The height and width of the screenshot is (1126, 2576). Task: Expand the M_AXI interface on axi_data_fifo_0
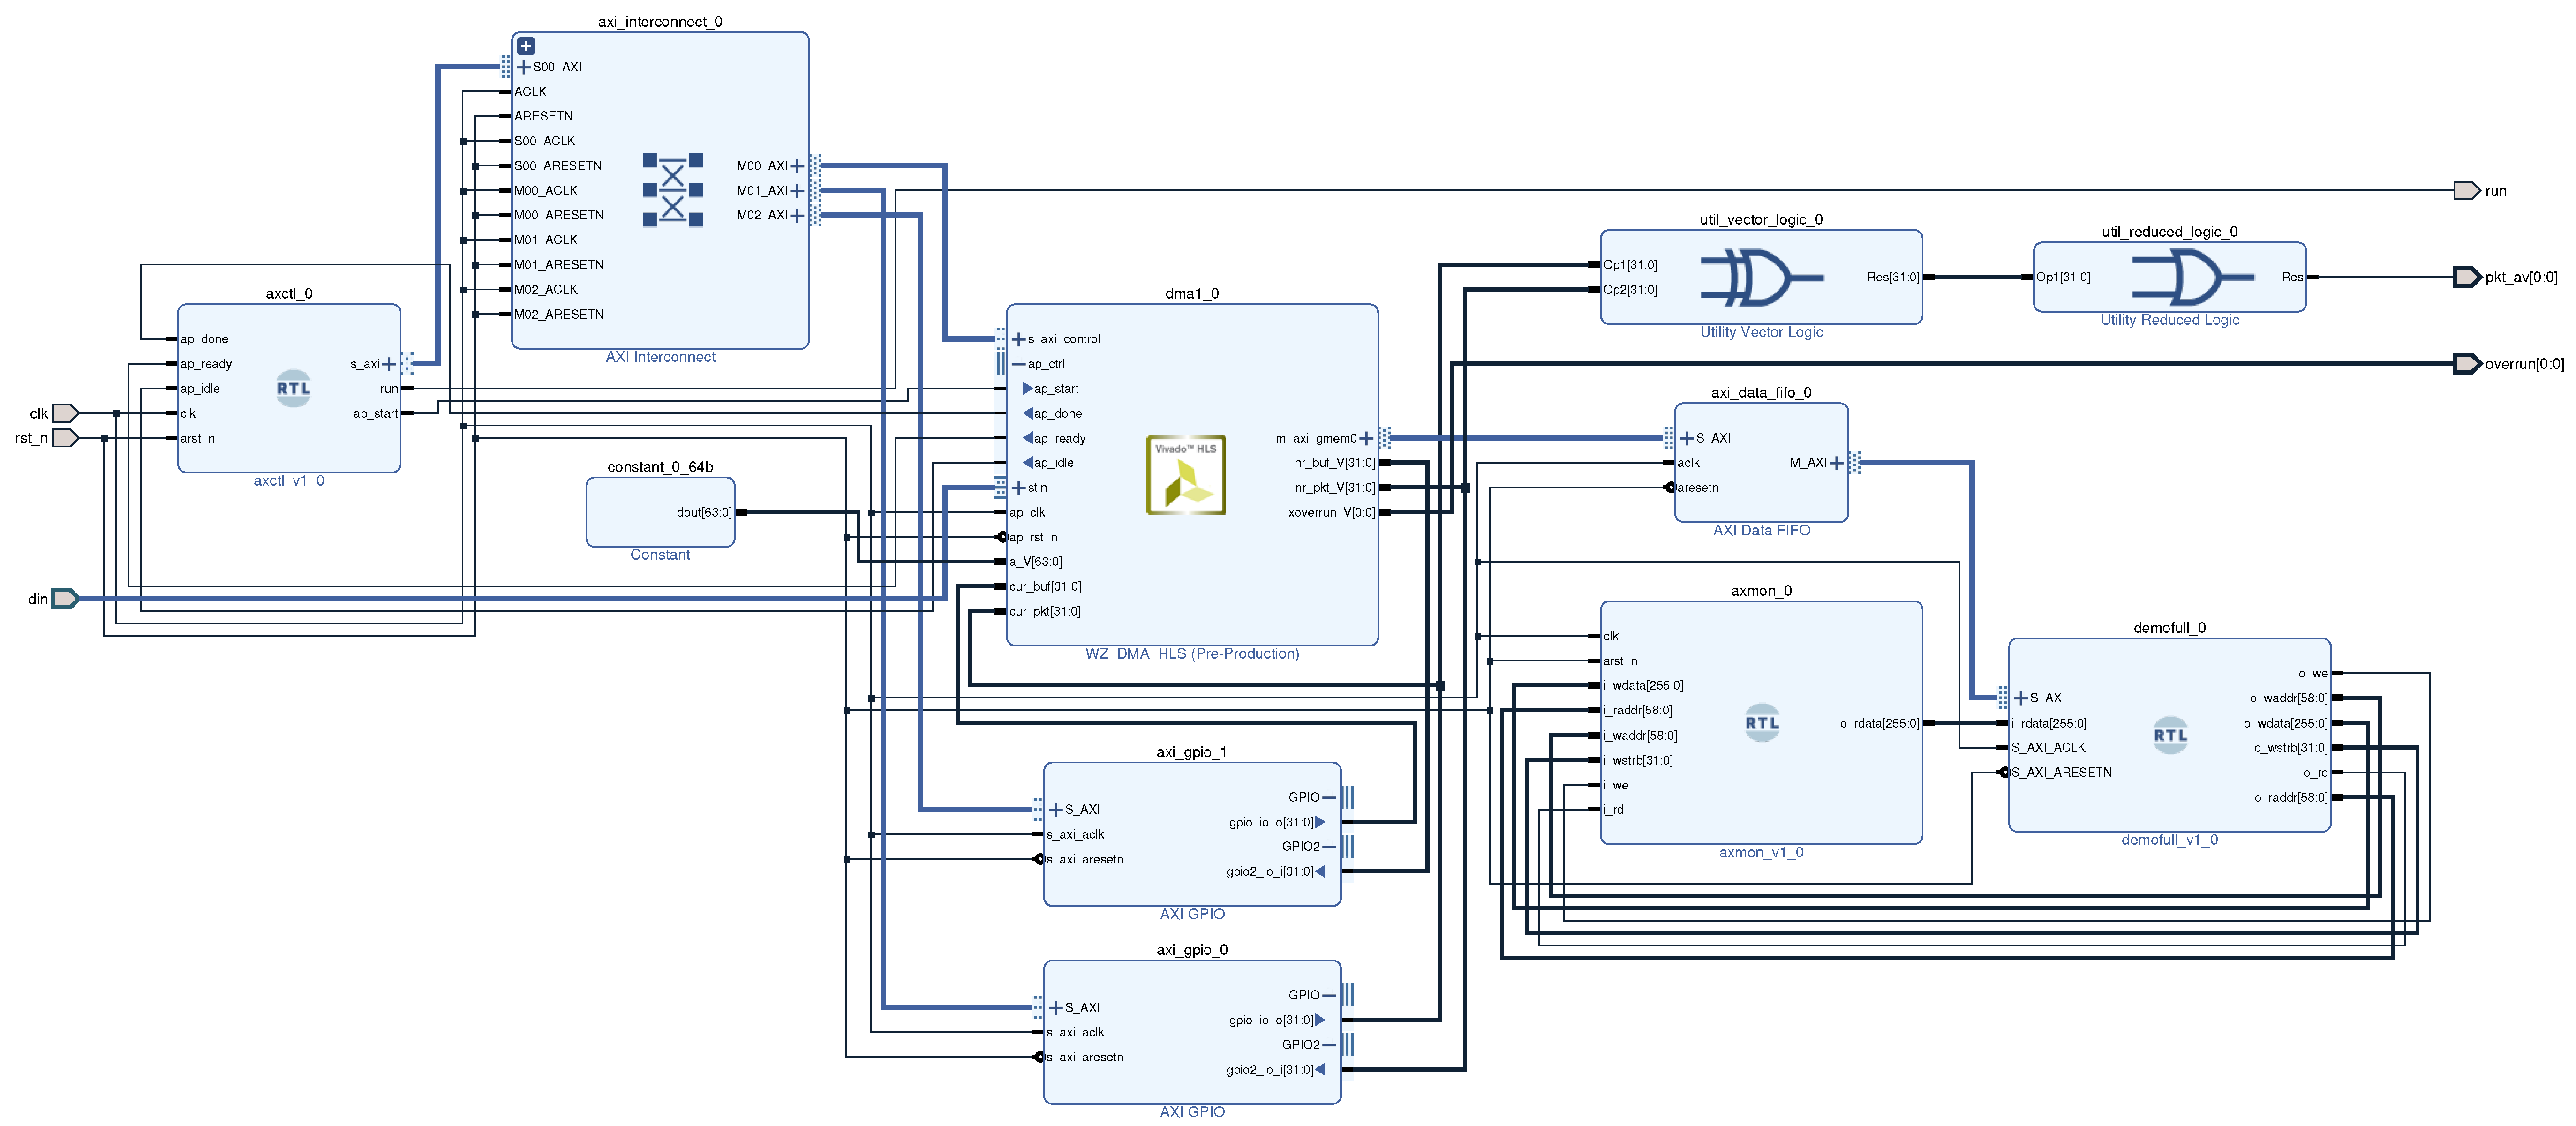click(x=1836, y=462)
